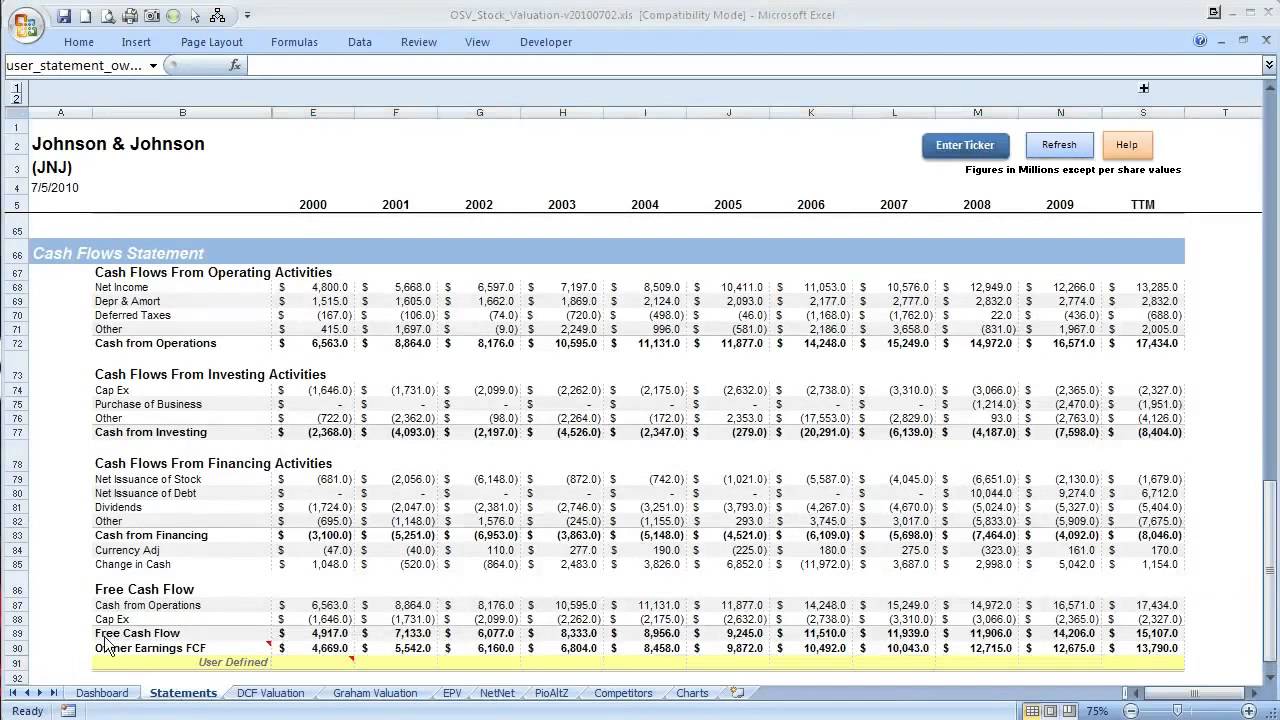Go to last sheet tab arrow
The width and height of the screenshot is (1280, 720).
53,693
